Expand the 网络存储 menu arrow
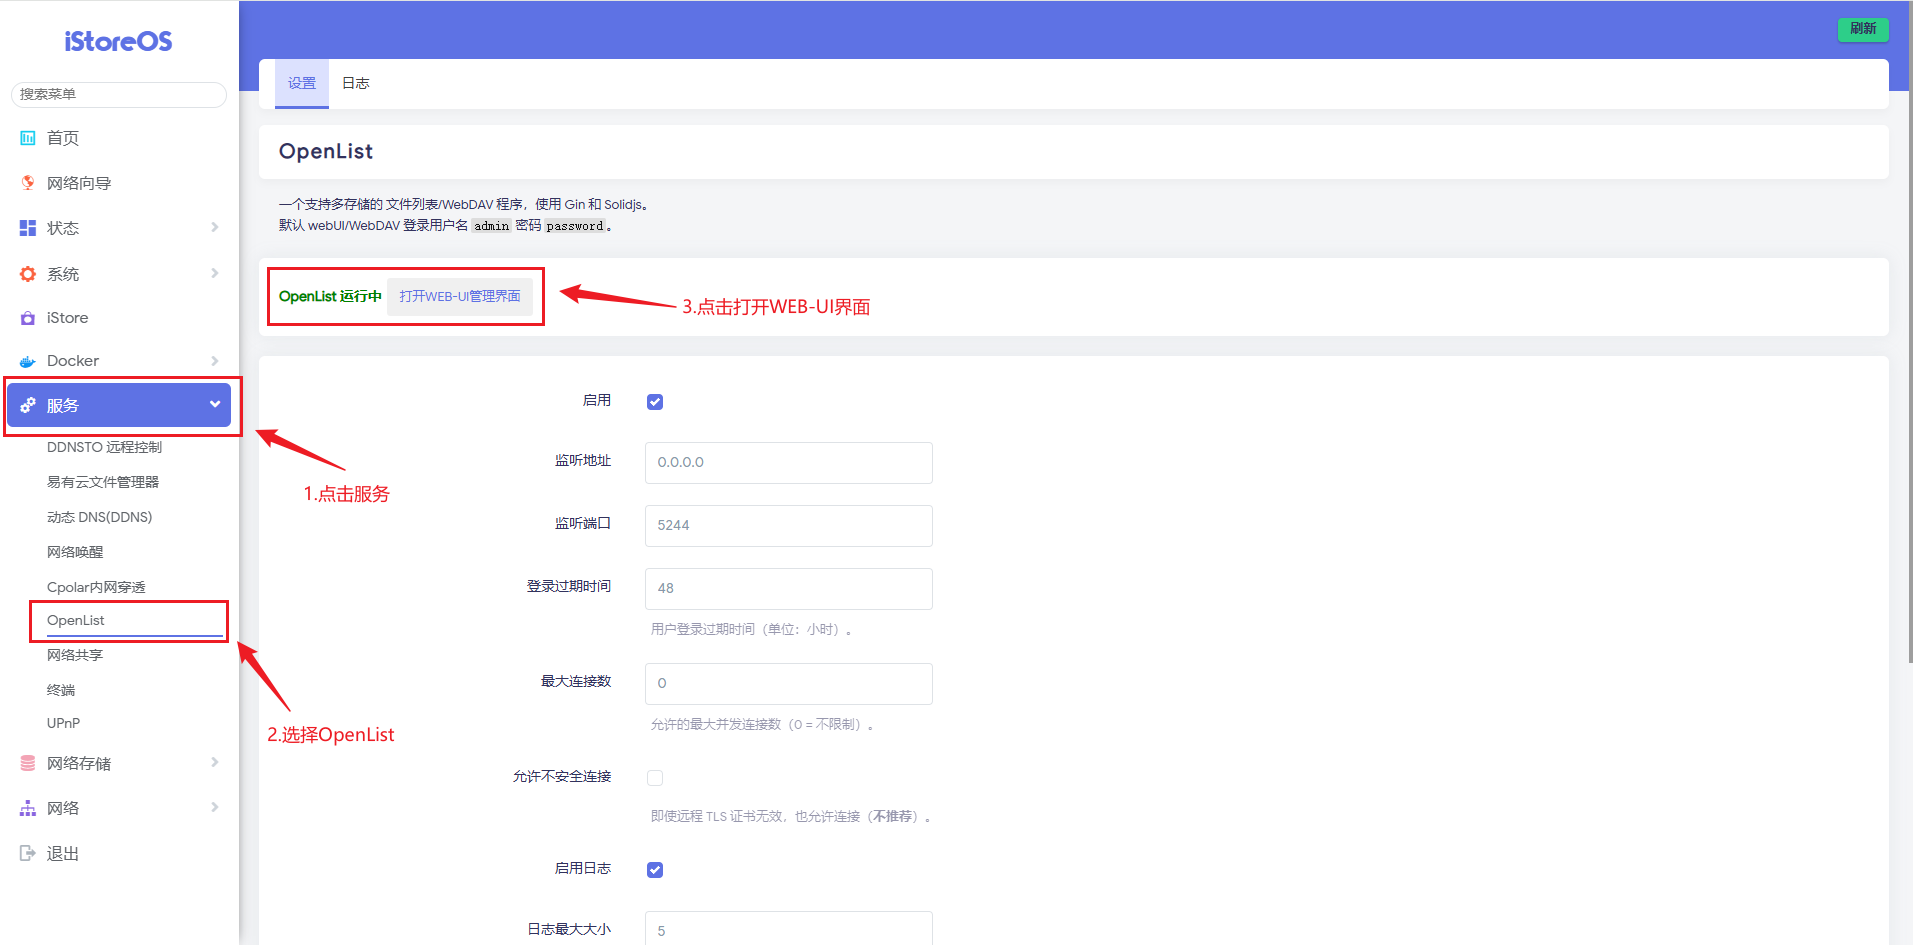1913x945 pixels. tap(215, 762)
